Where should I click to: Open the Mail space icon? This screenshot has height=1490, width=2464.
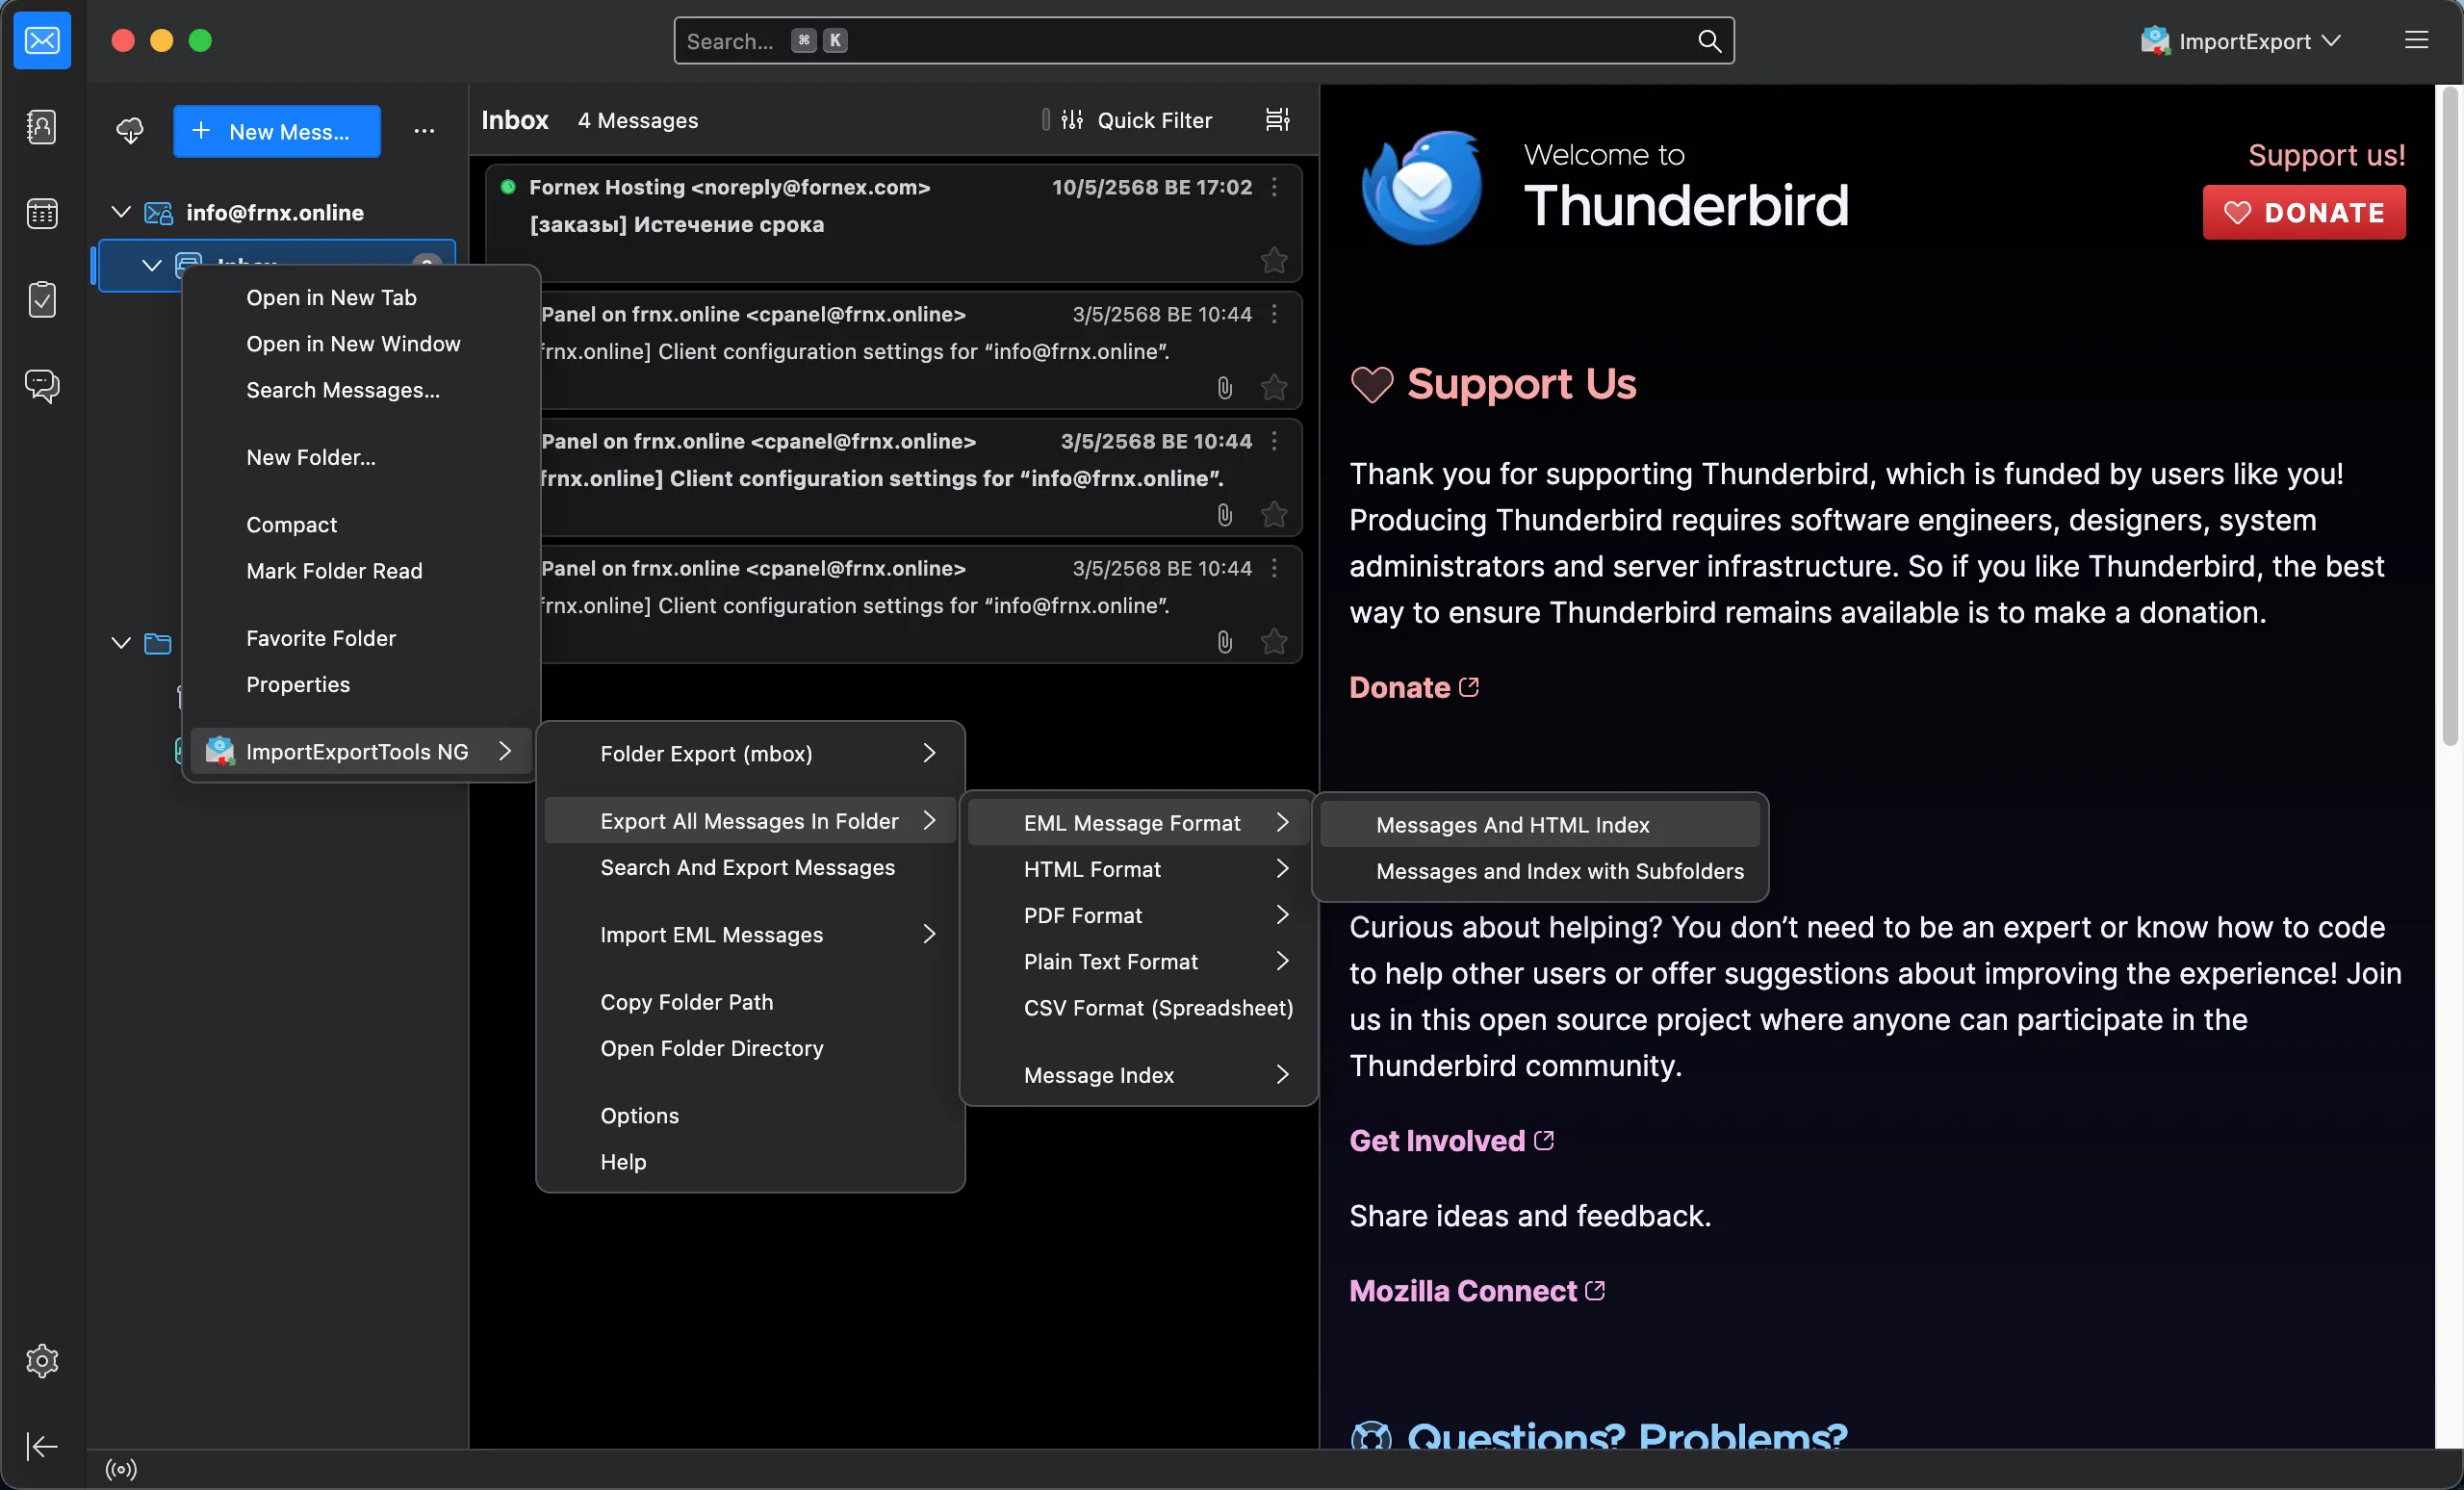coord(42,41)
